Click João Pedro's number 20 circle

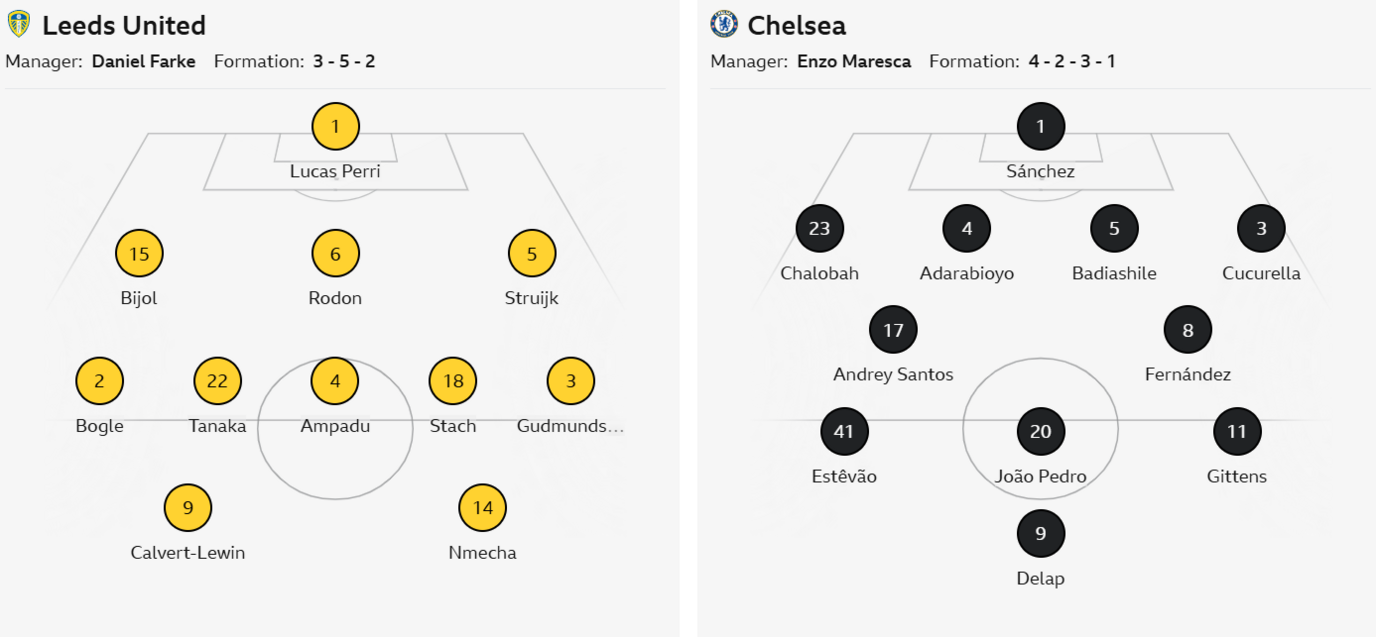coord(1040,432)
